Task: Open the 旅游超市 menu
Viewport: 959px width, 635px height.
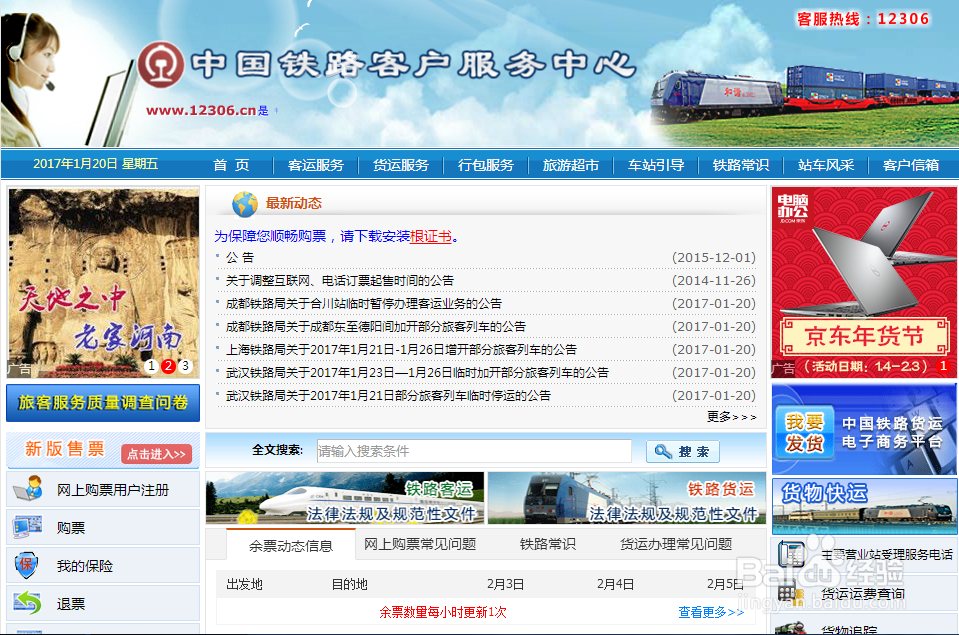Action: tap(571, 165)
